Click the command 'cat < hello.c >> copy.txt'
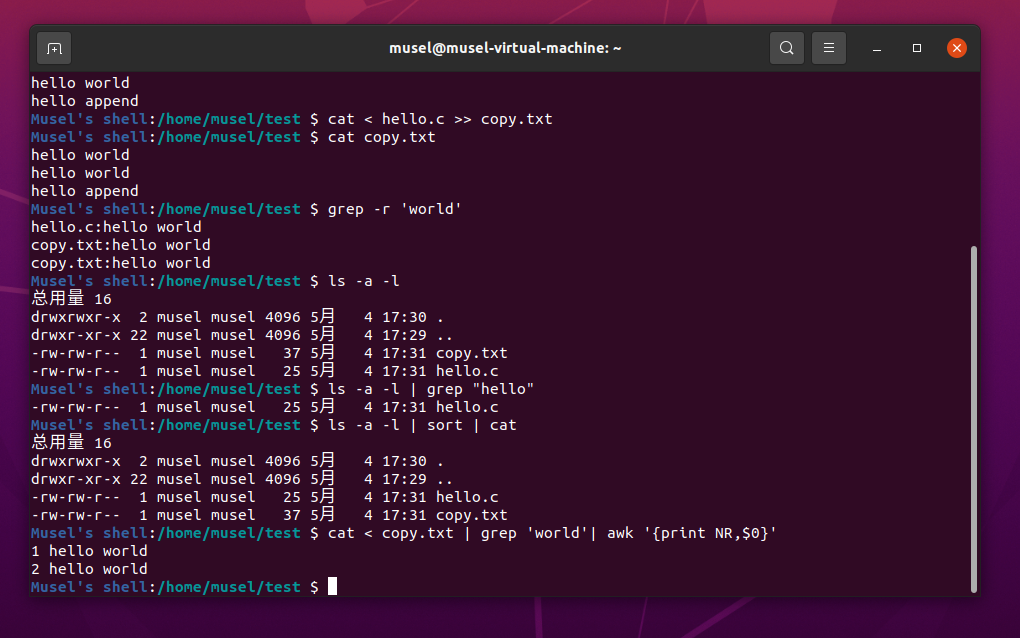Viewport: 1020px width, 638px height. coord(440,119)
